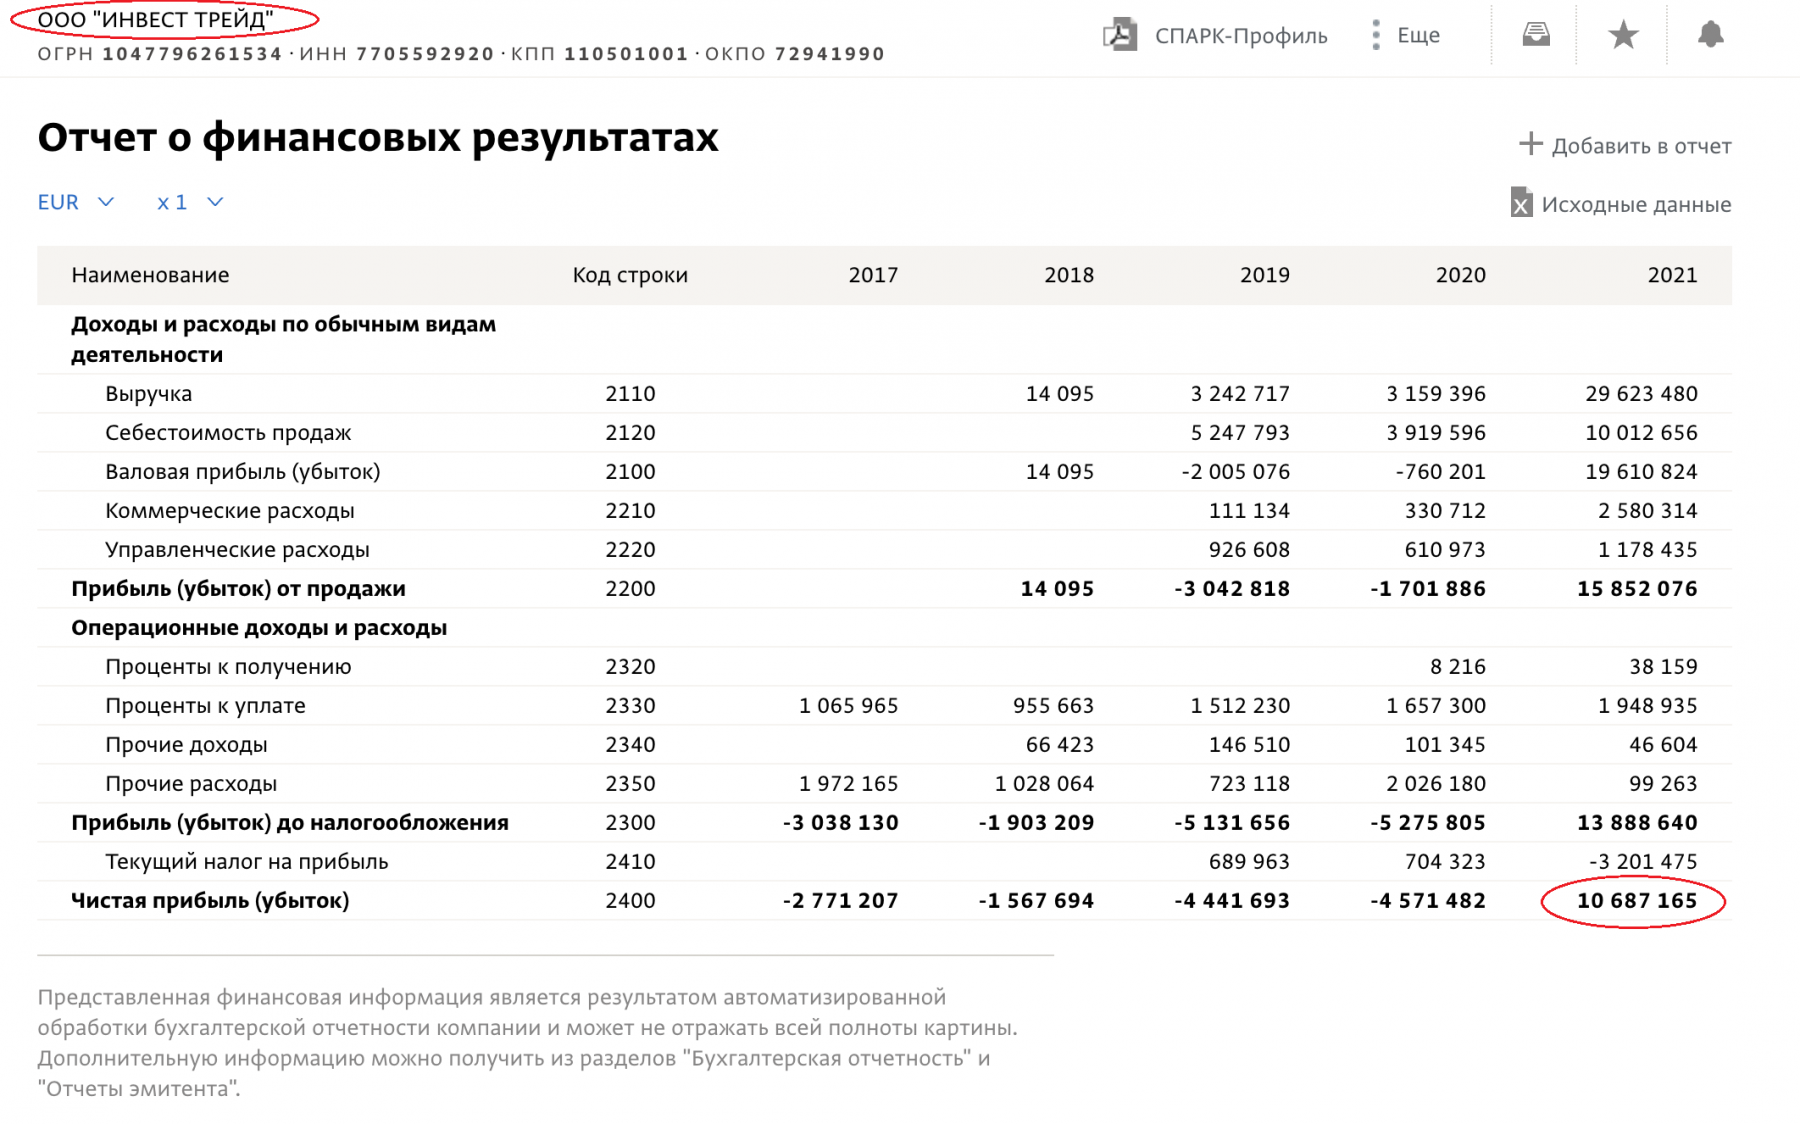Click the notification bell icon
The image size is (1800, 1124).
tap(1711, 35)
